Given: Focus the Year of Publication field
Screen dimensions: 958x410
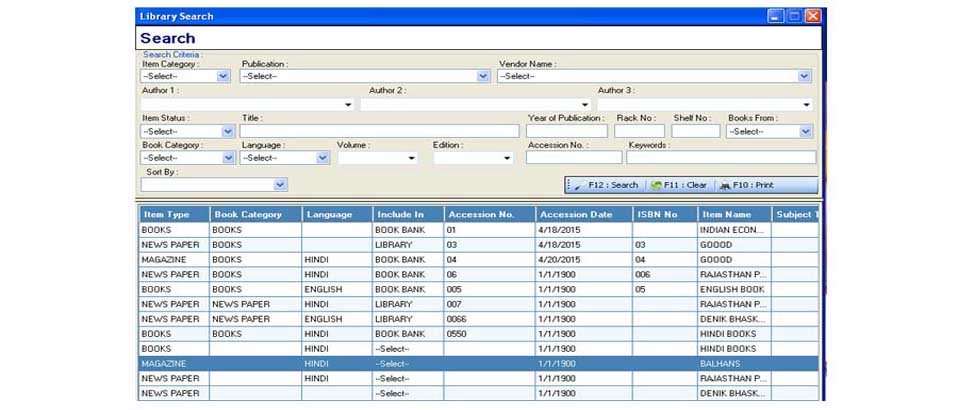Looking at the screenshot, I should [x=566, y=131].
